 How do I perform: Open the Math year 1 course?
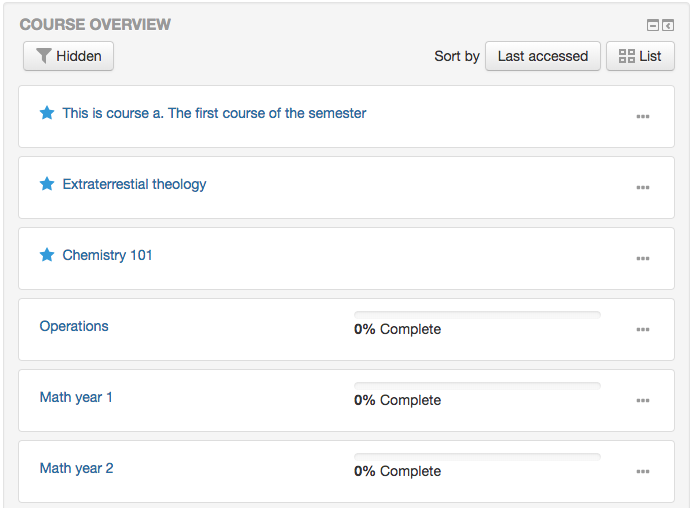76,397
